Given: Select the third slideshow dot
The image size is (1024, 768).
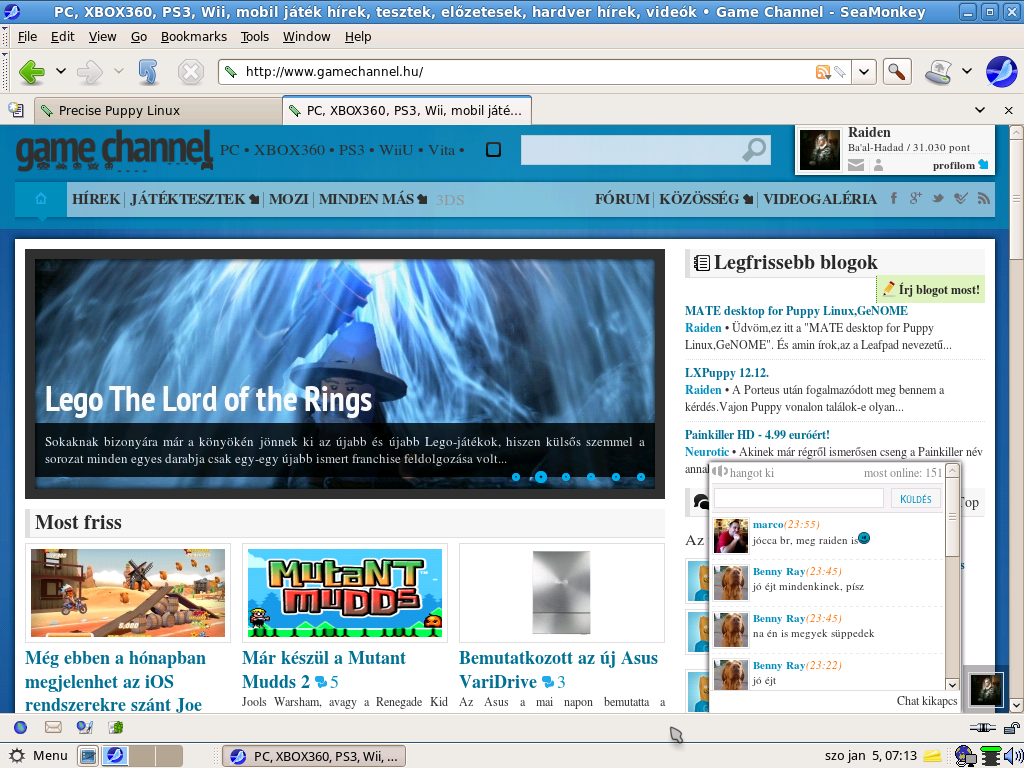Looking at the screenshot, I should pos(566,477).
